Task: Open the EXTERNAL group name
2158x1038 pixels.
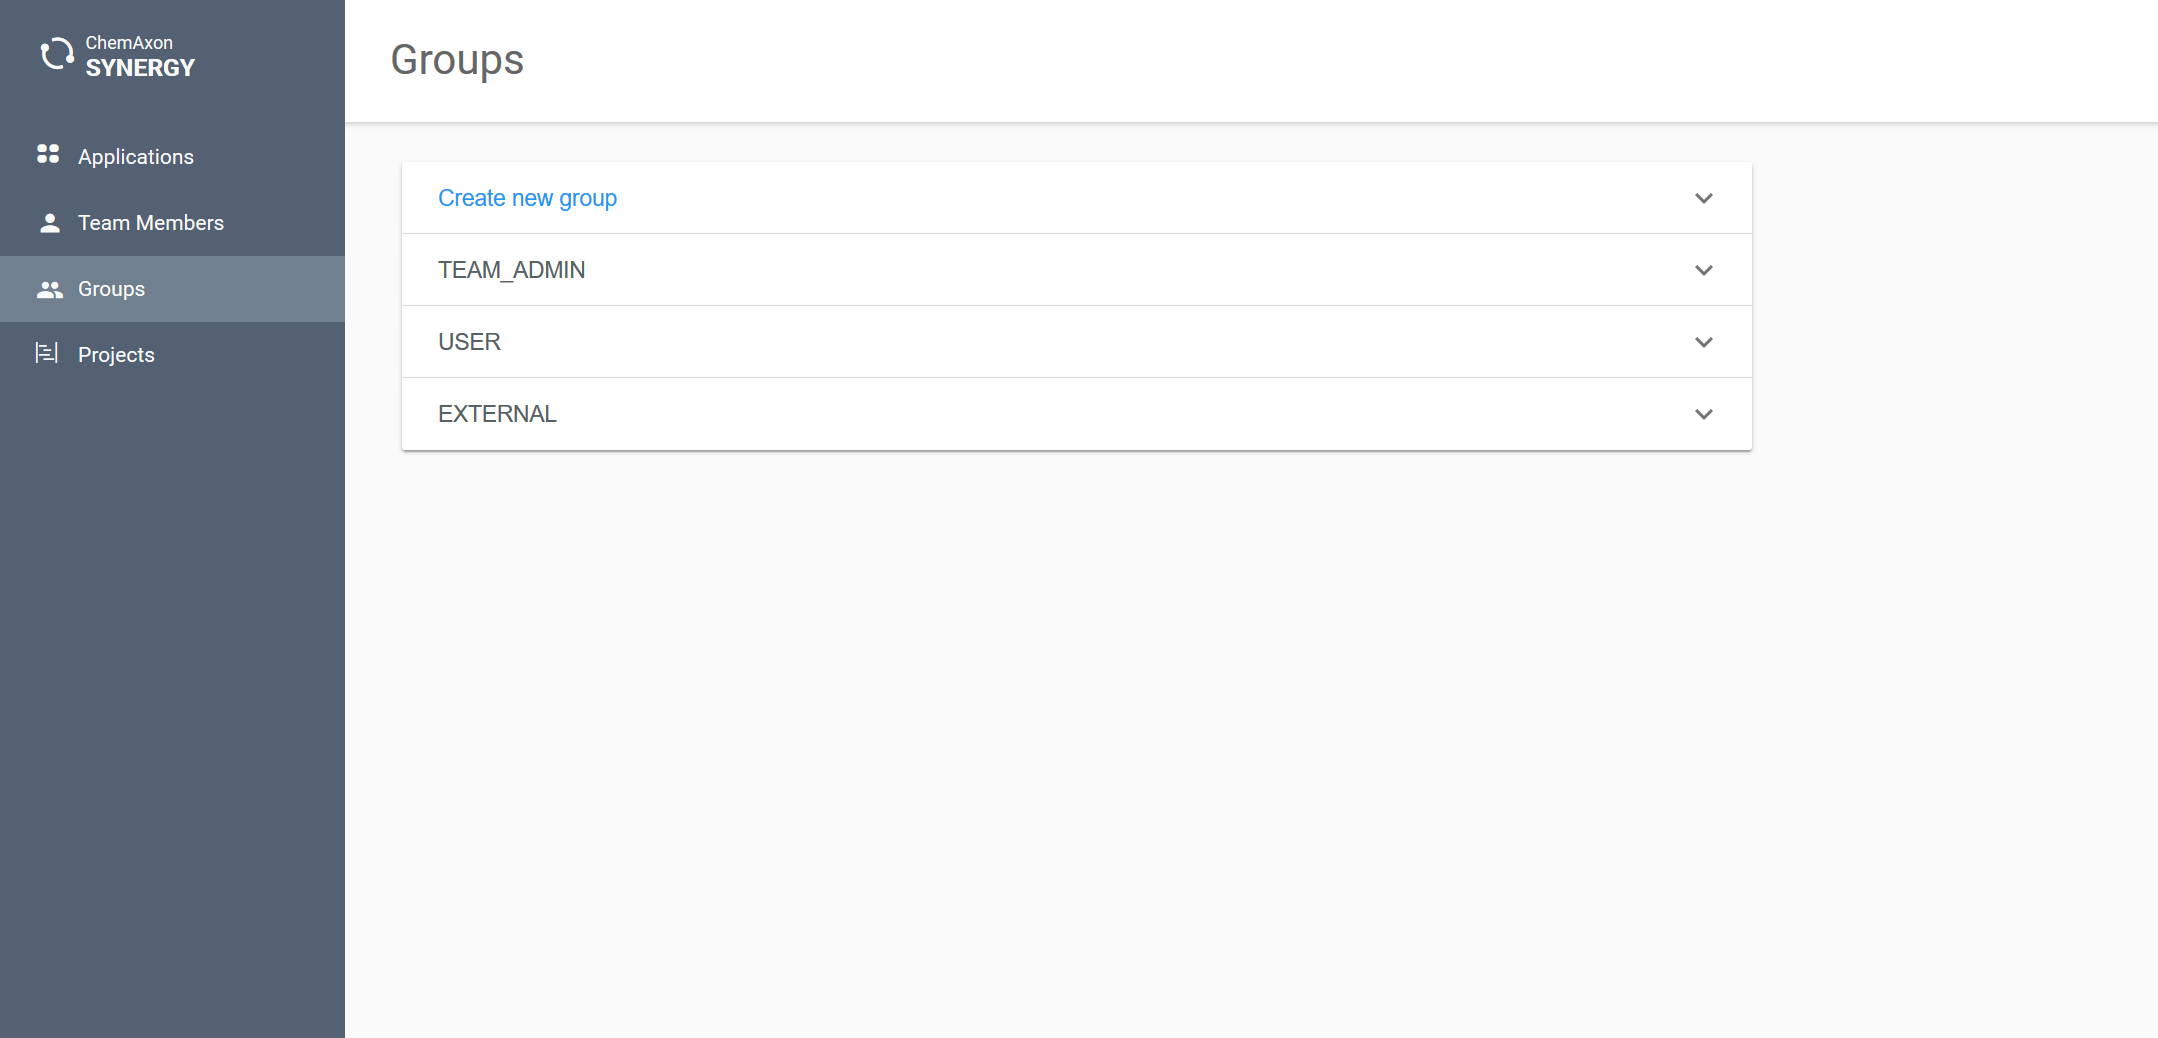Action: (497, 414)
